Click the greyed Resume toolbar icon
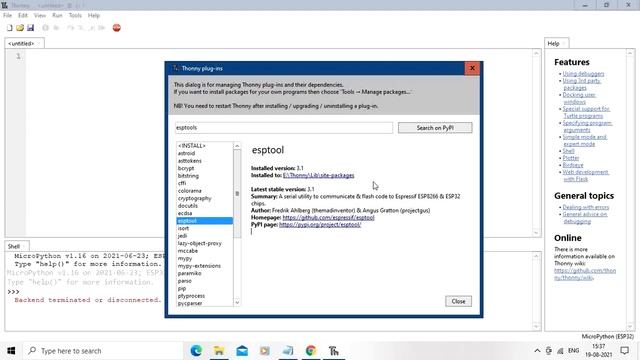Image resolution: width=640 pixels, height=360 pixels. point(102,28)
